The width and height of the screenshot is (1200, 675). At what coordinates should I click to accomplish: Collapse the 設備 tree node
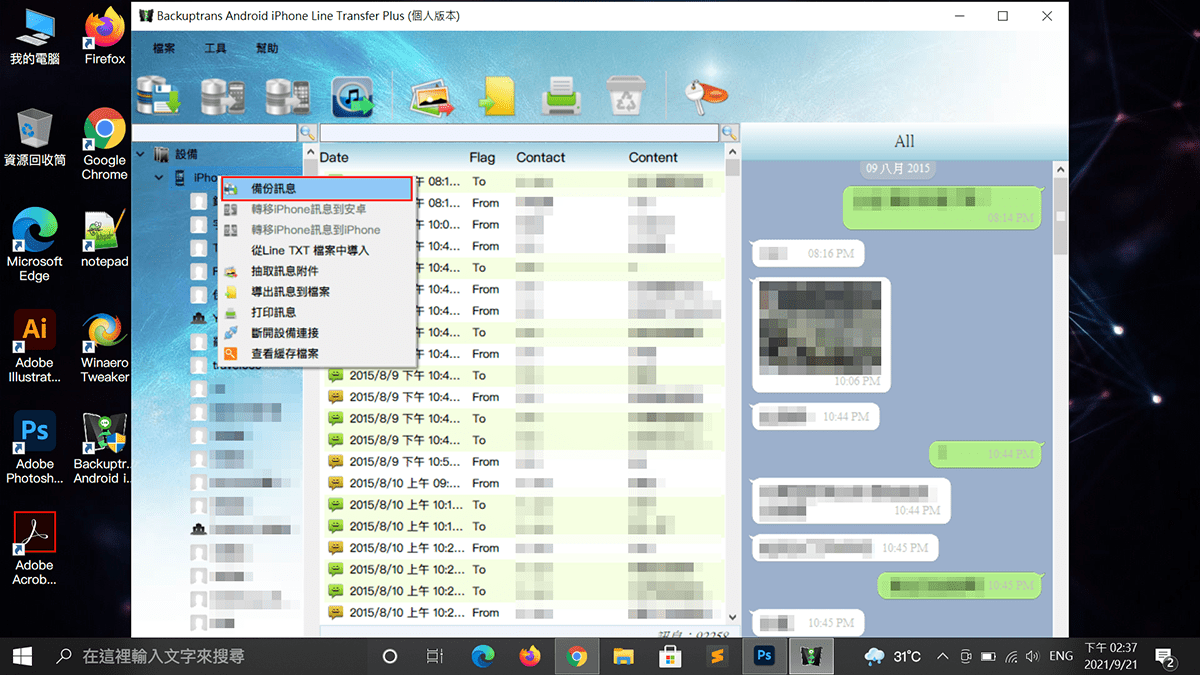(x=141, y=155)
